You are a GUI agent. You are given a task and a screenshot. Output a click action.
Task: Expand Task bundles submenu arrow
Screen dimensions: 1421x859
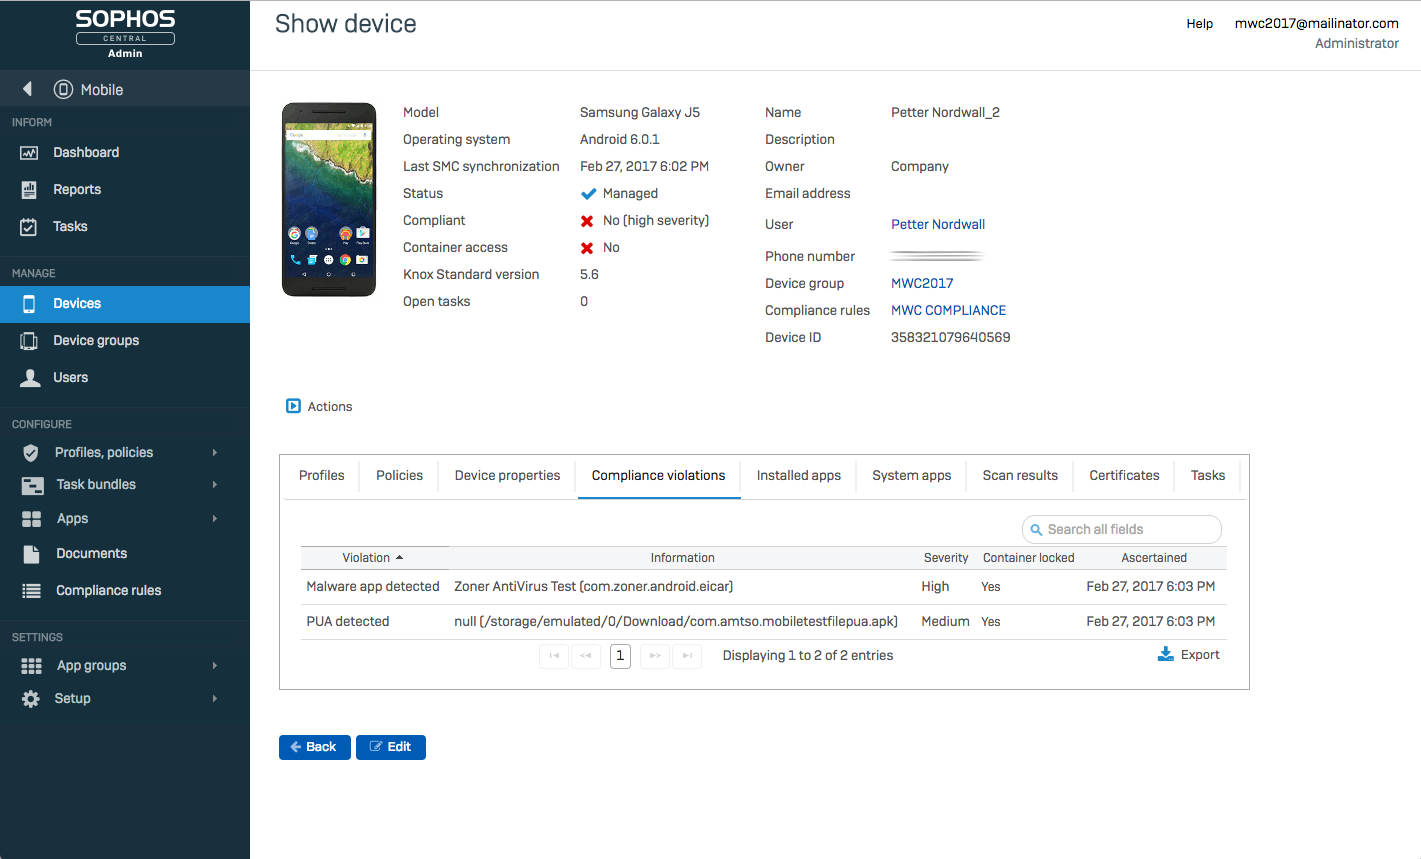[x=215, y=485]
